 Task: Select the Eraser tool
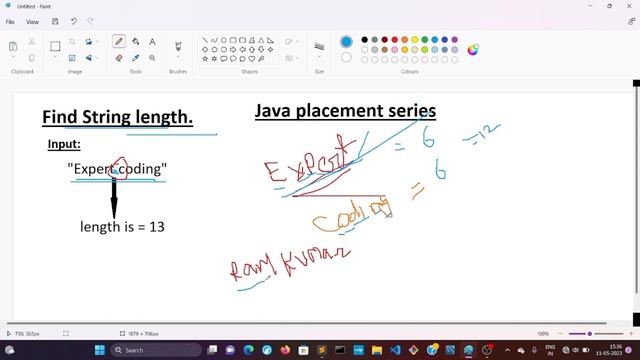119,58
